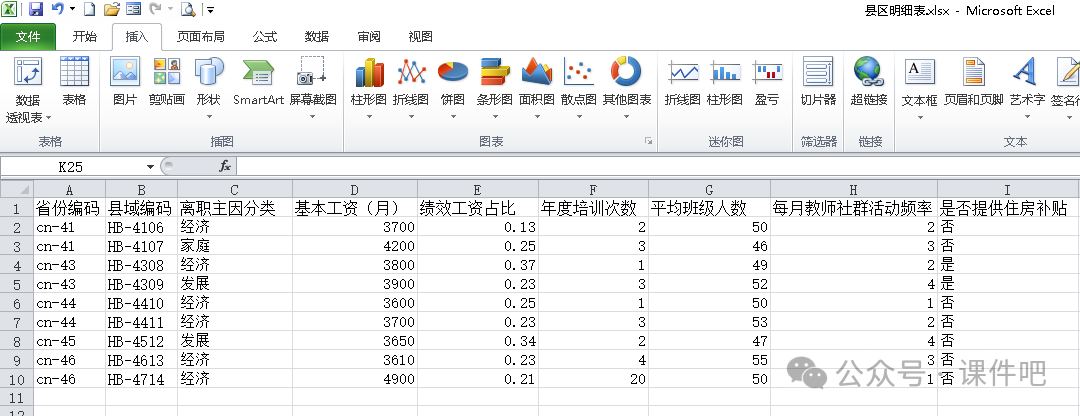Screen dimensions: 1080x416
Task: Open the Charts group dialog launcher
Action: tap(648, 141)
